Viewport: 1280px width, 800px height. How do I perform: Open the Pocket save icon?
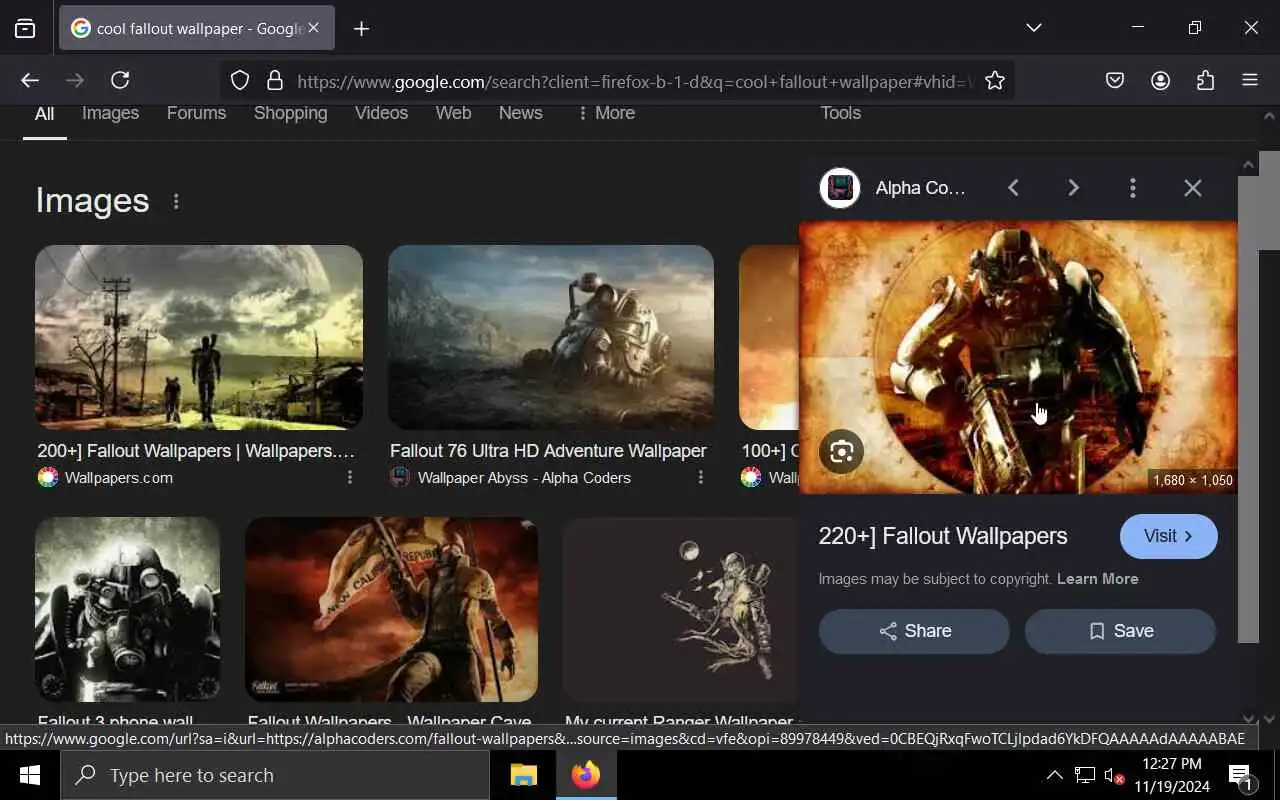click(x=1115, y=81)
